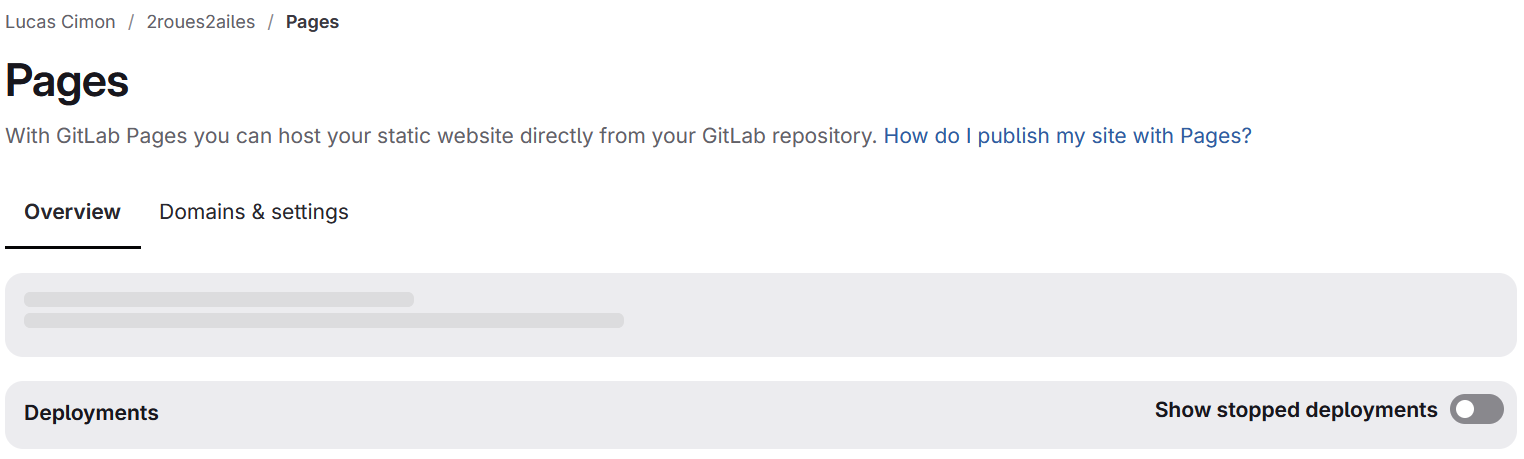Open the Domains & settings tab

(254, 212)
